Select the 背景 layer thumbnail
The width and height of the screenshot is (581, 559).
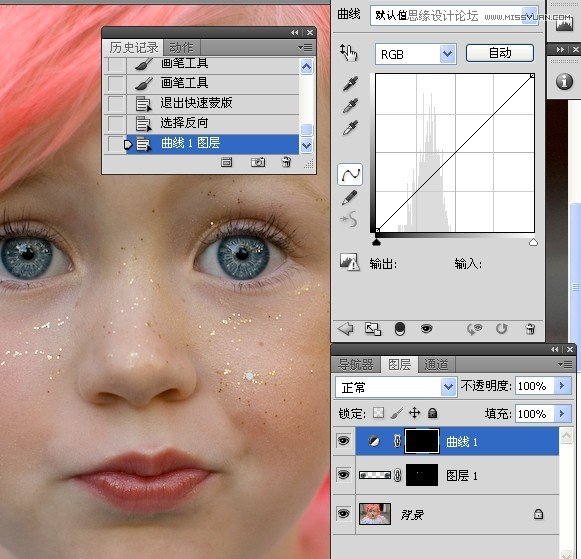tap(375, 513)
